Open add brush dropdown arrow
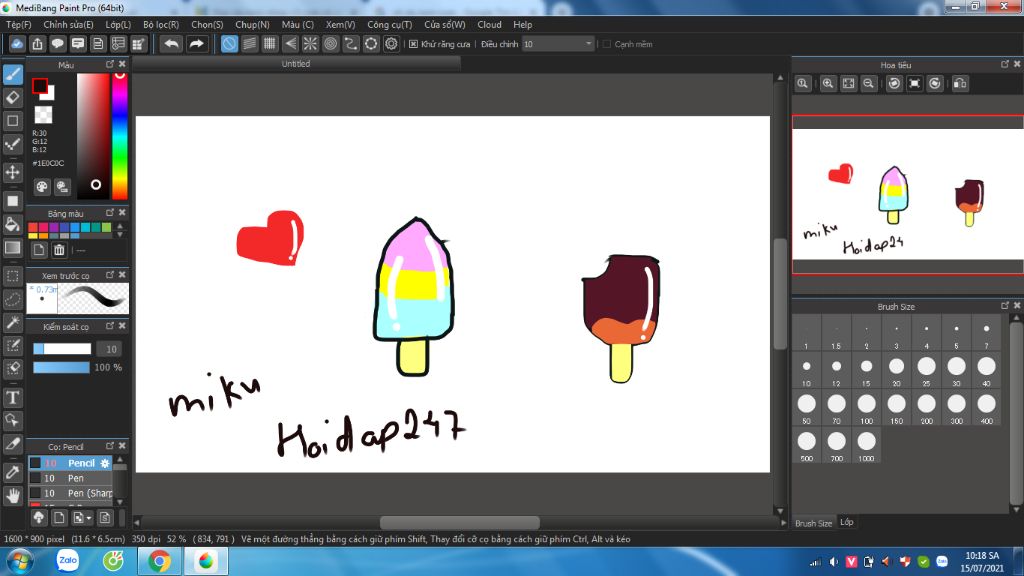 (x=89, y=518)
